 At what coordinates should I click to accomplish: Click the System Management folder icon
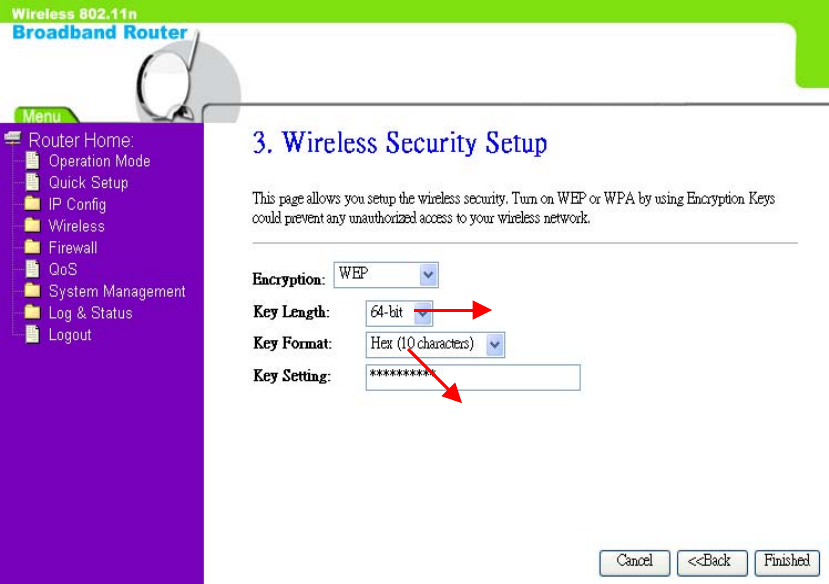pos(32,290)
